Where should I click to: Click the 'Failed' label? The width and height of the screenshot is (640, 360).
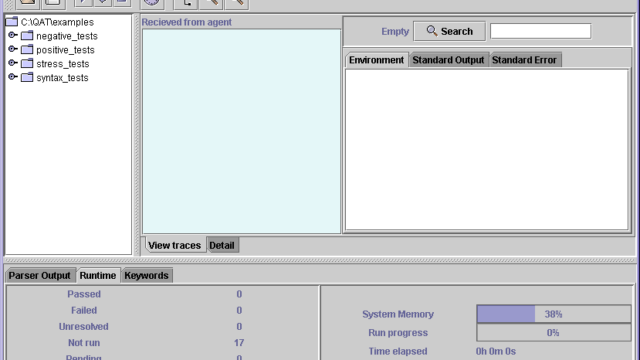[84, 310]
